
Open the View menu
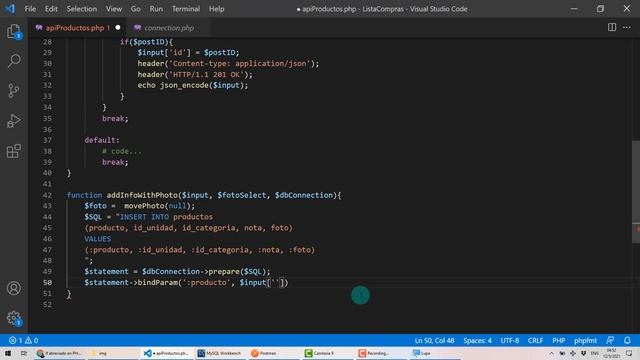tap(114, 9)
